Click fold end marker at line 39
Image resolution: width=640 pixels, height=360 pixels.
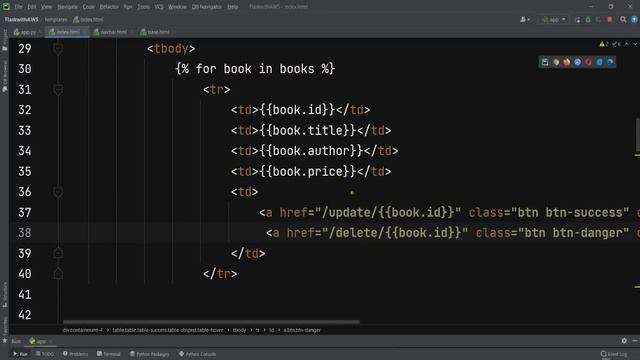click(58, 253)
